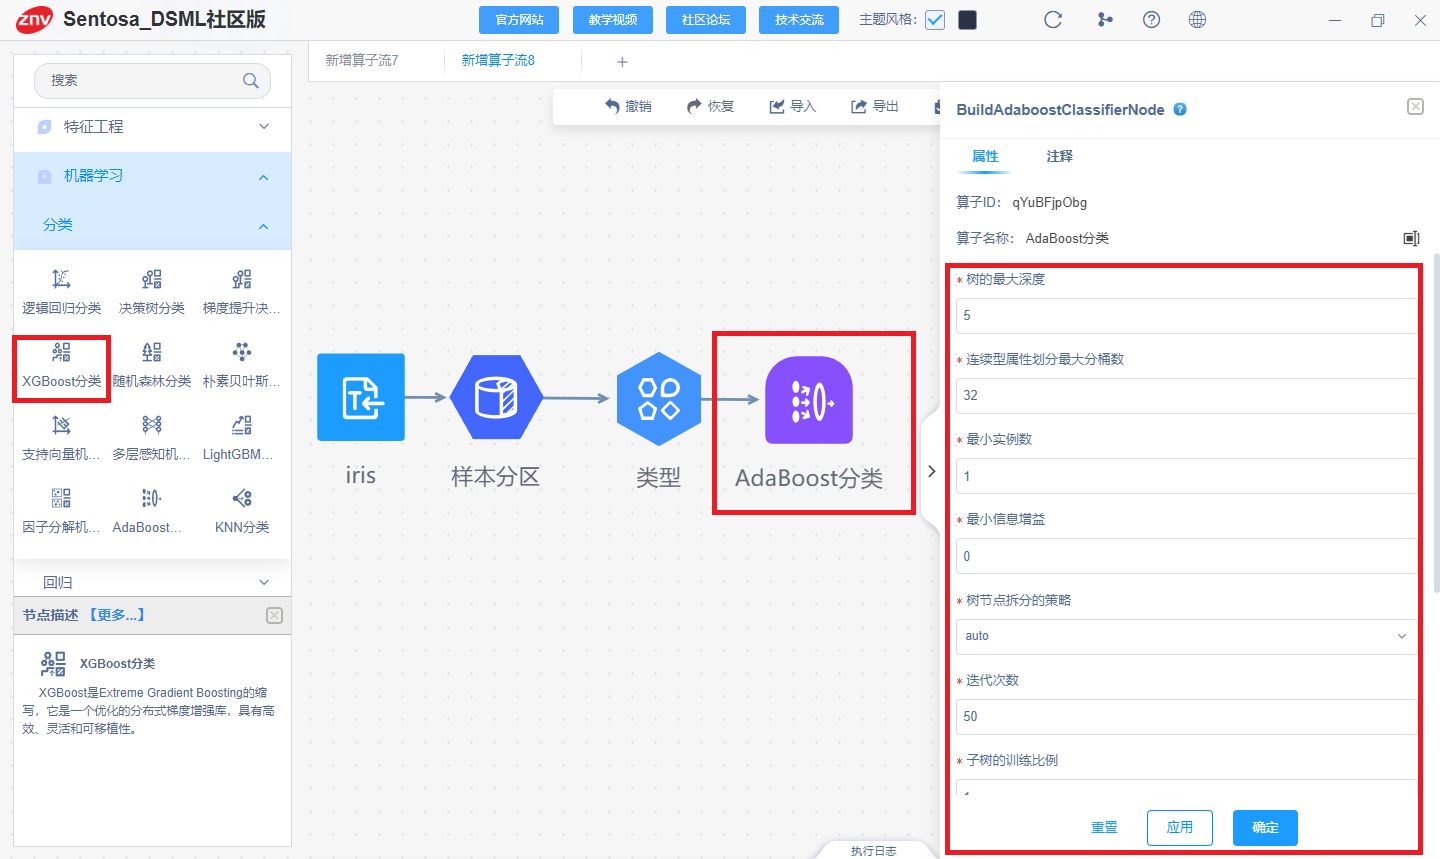Click the 迭代次数 input field
This screenshot has height=859, width=1440.
[x=1186, y=716]
